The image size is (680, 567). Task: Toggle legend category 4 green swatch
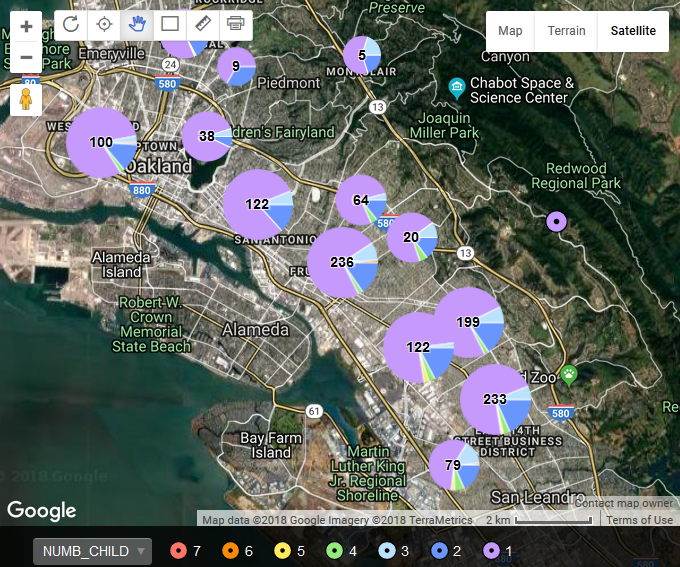pyautogui.click(x=334, y=551)
